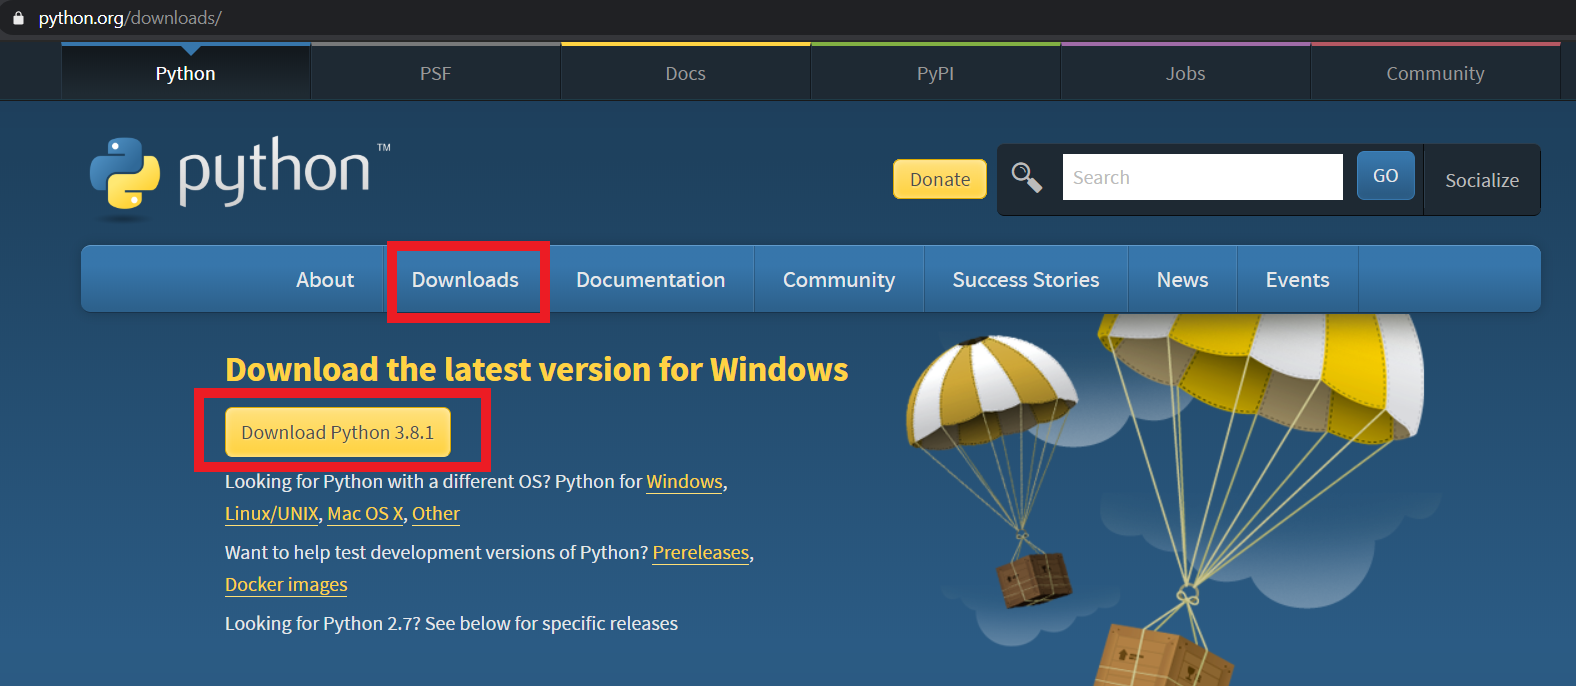Image resolution: width=1576 pixels, height=686 pixels.
Task: Click the GO search button
Action: [x=1386, y=176]
